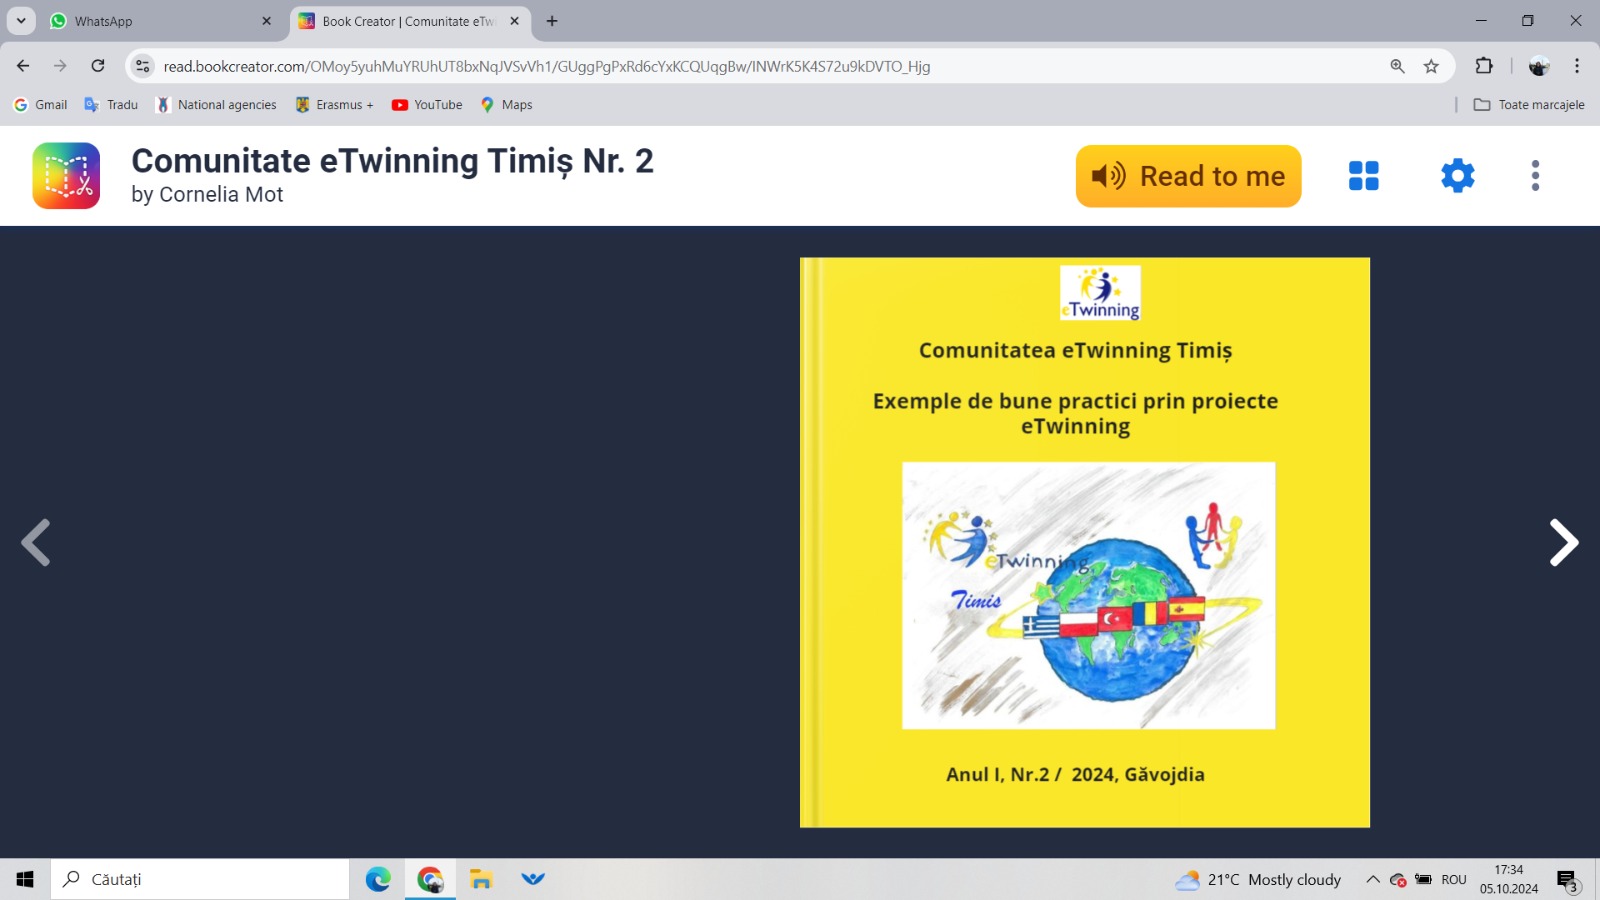Click the battery tray icon
The width and height of the screenshot is (1600, 900).
tap(1423, 880)
